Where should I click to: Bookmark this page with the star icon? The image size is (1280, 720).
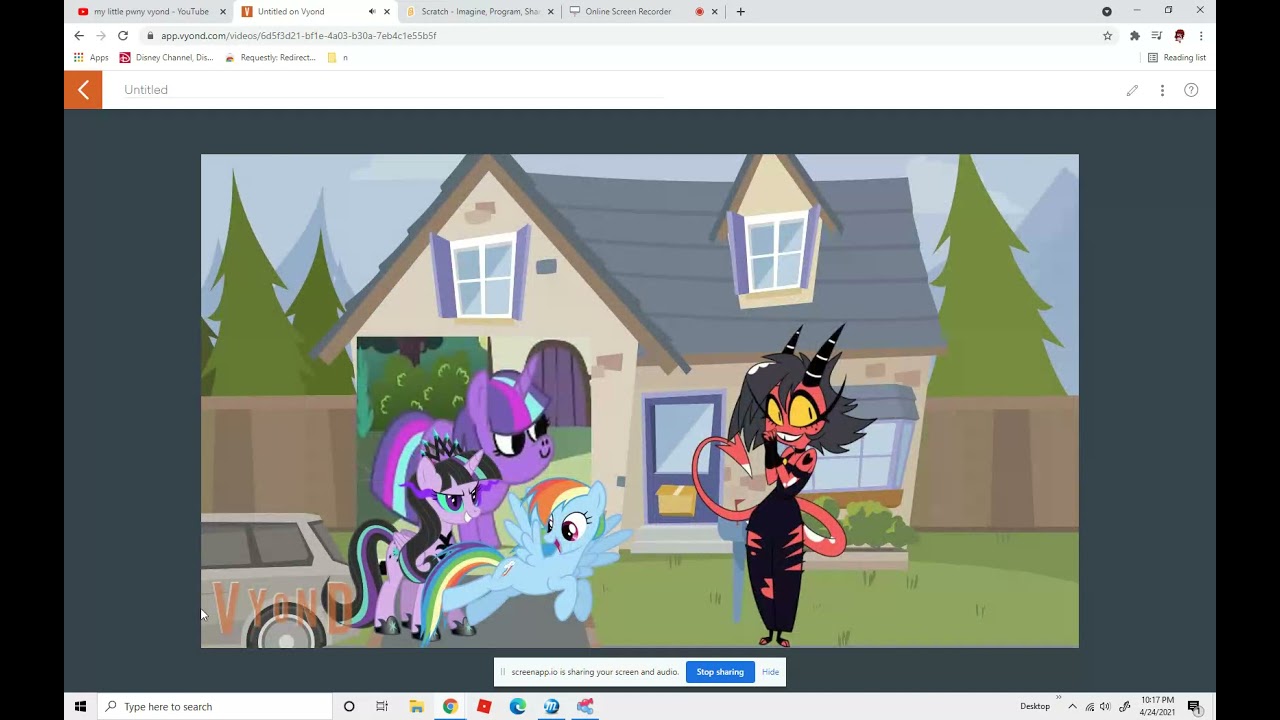(x=1107, y=36)
